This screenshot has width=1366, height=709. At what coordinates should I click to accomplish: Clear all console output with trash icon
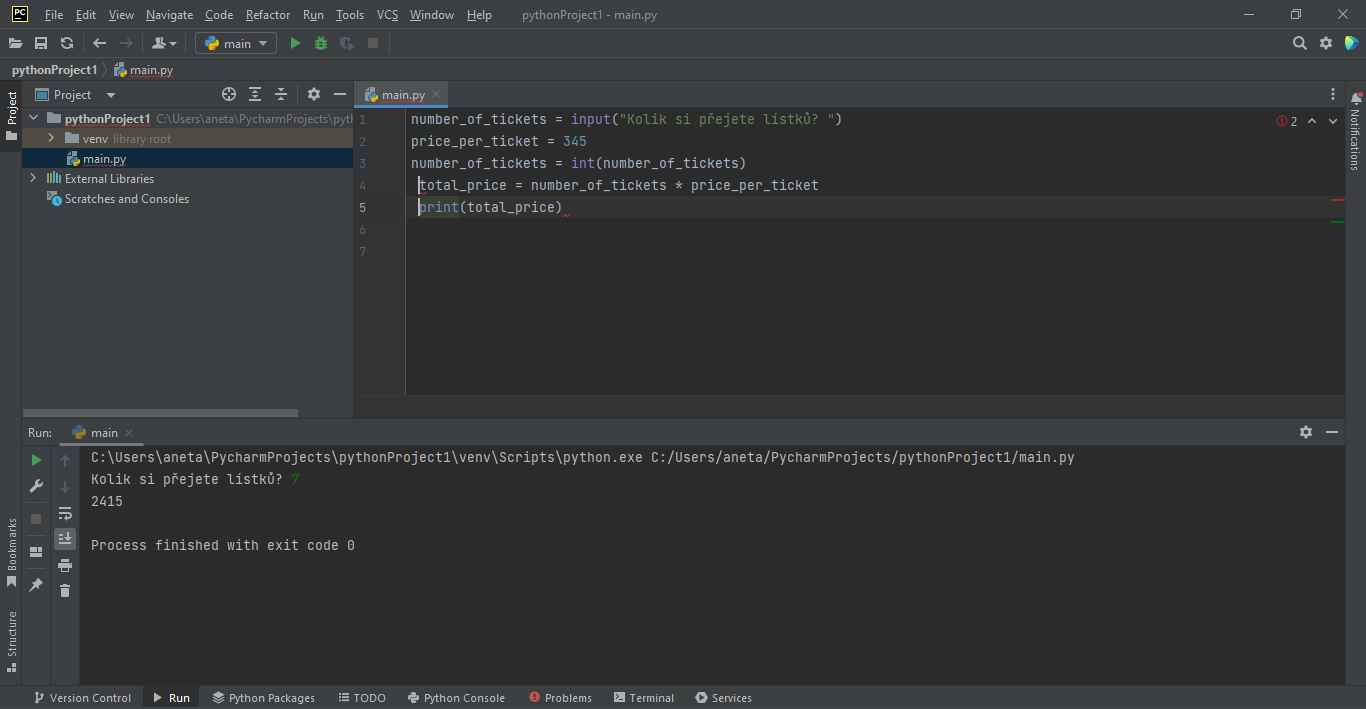click(x=65, y=590)
